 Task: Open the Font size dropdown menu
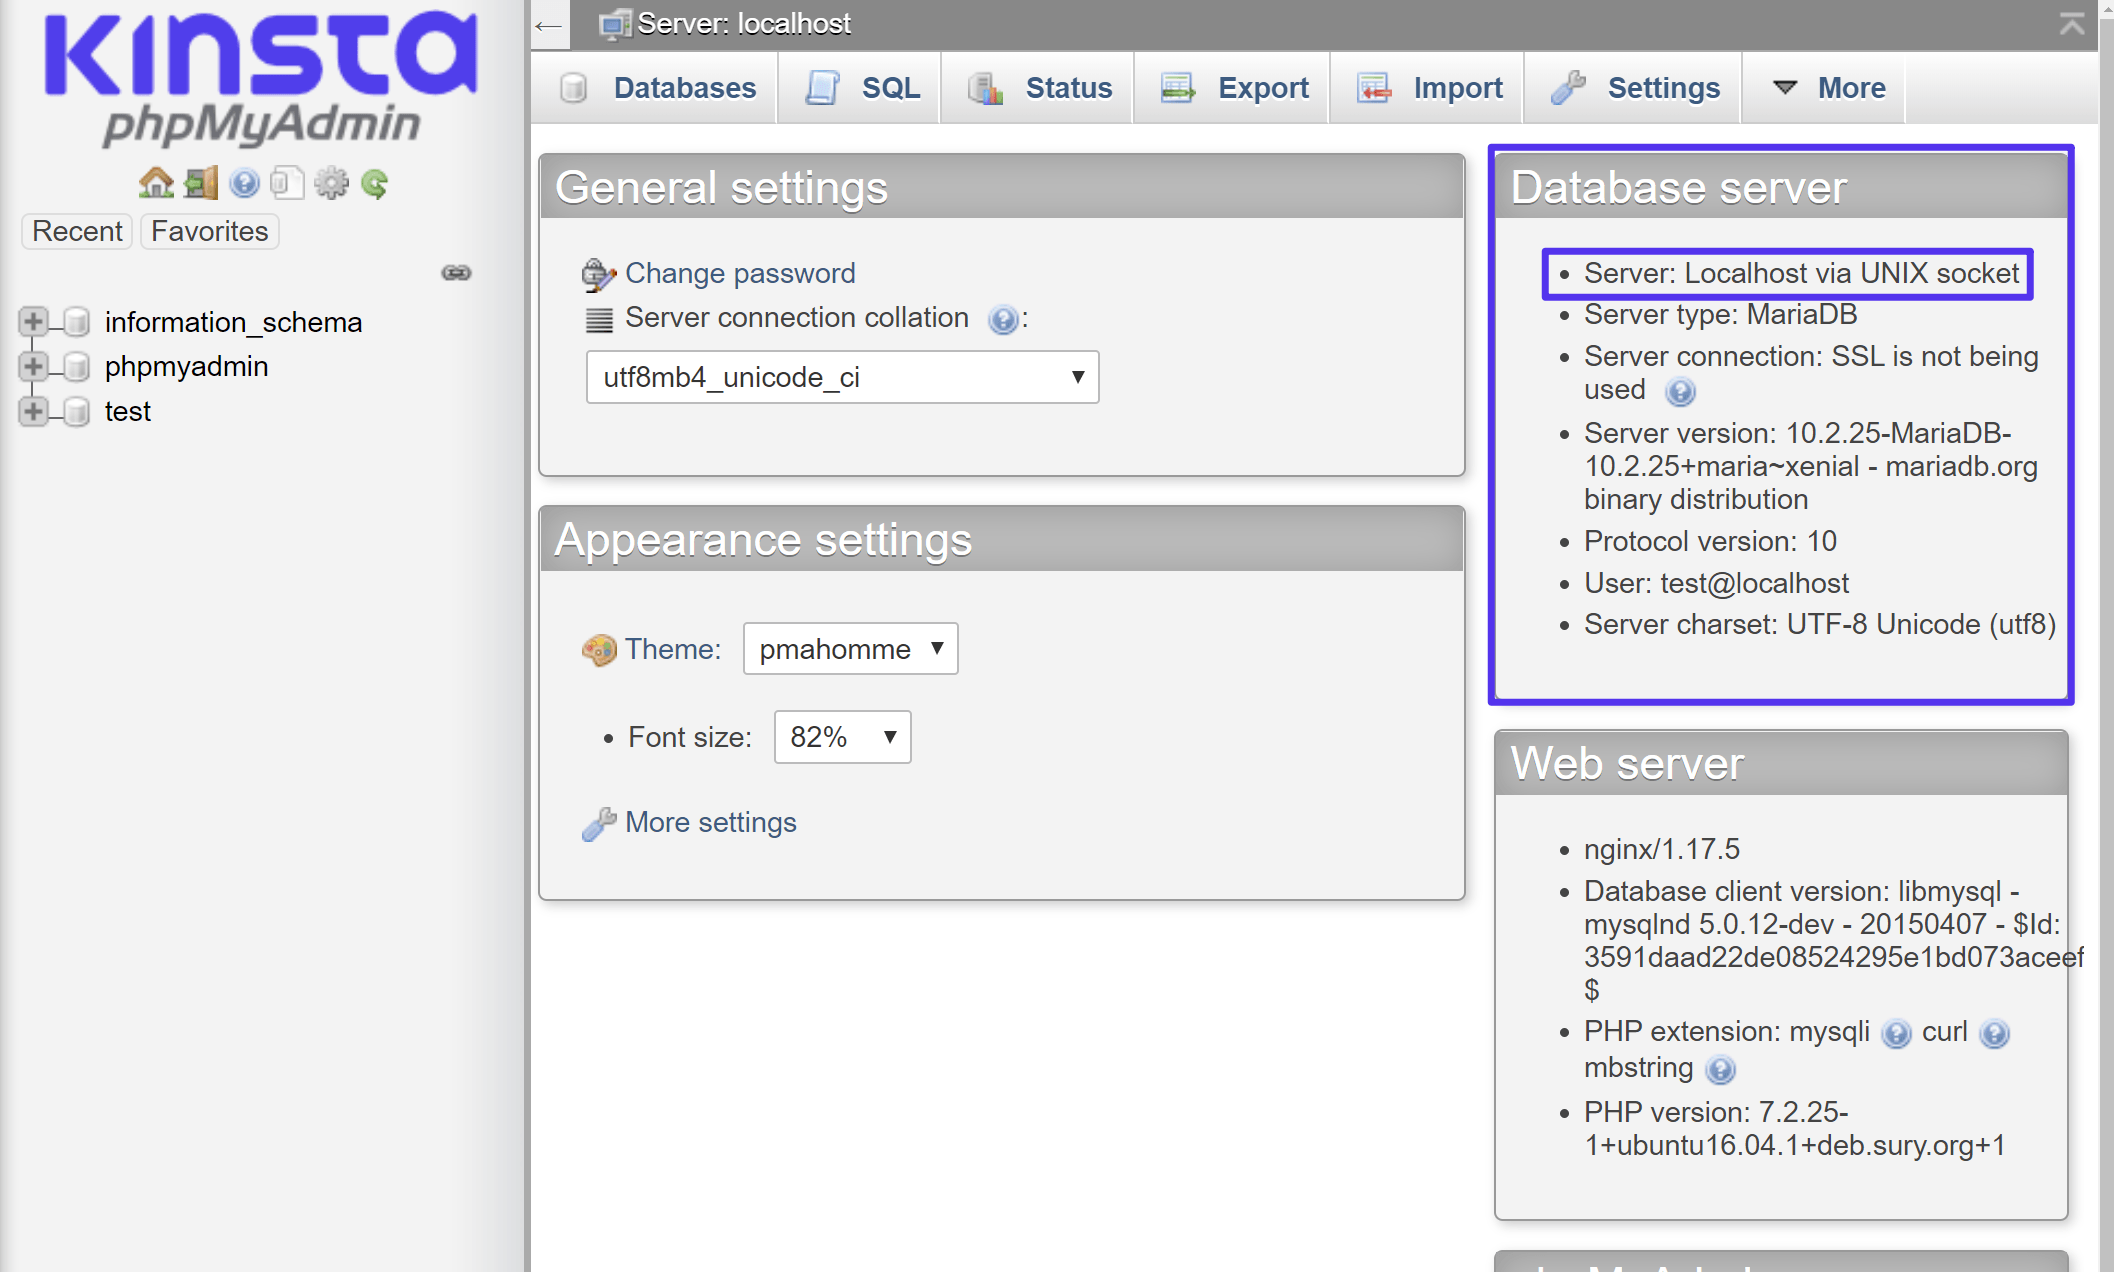tap(841, 737)
